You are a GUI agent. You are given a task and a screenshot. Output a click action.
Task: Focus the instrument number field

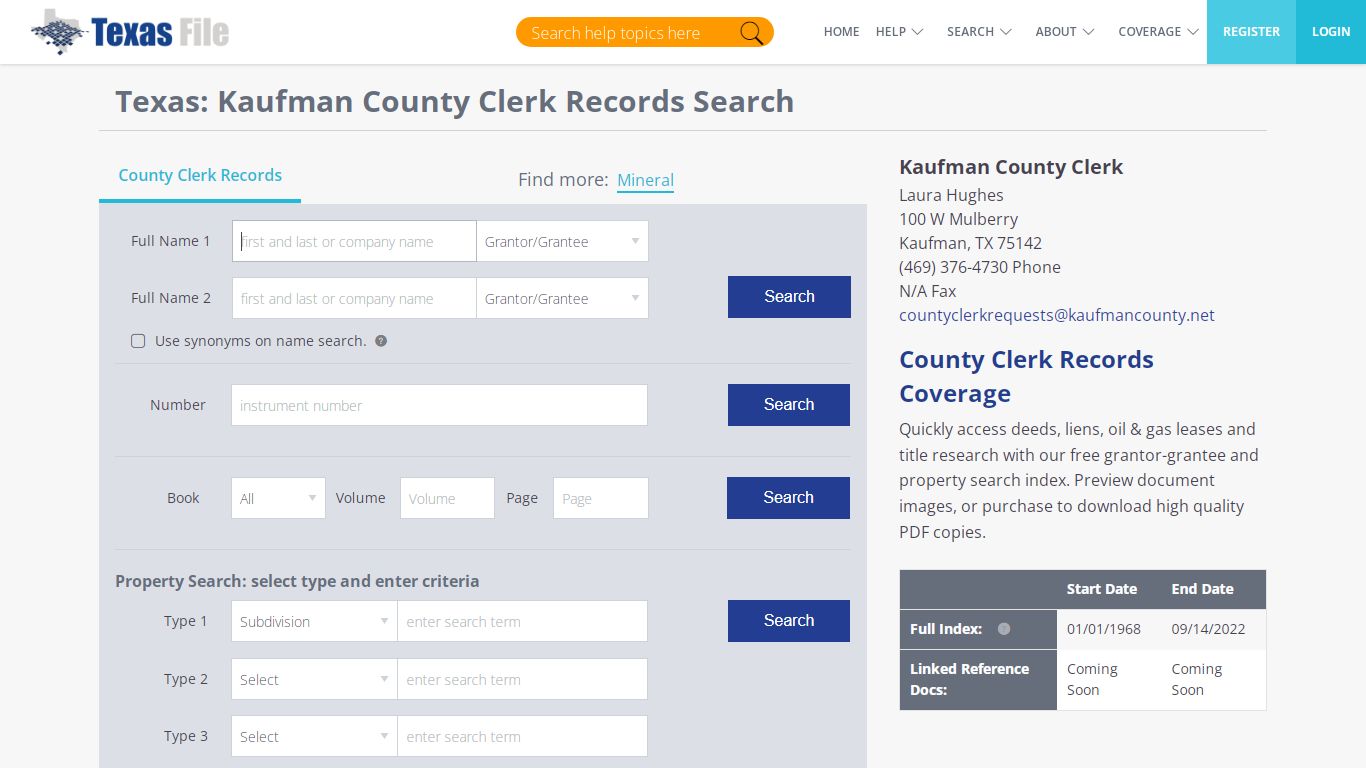(x=439, y=405)
